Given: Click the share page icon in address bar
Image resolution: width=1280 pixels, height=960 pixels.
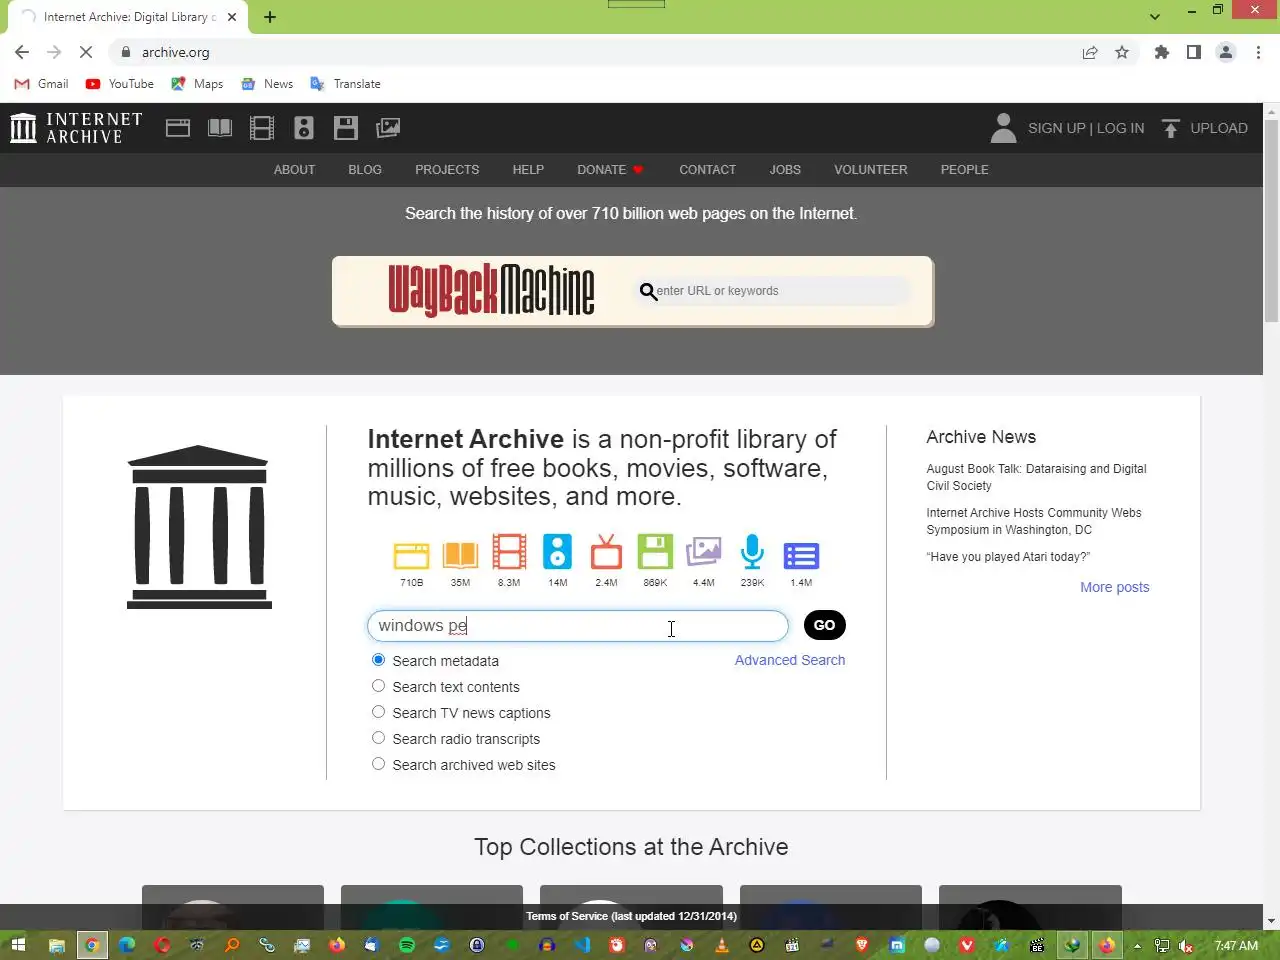Looking at the screenshot, I should tap(1090, 52).
